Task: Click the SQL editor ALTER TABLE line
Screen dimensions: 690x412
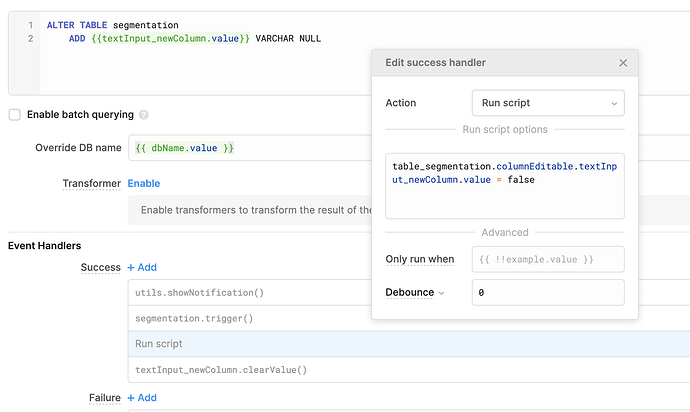Action: (113, 25)
